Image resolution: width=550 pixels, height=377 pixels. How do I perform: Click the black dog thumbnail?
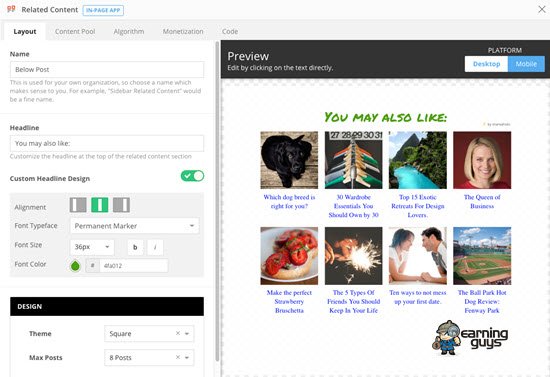click(289, 160)
